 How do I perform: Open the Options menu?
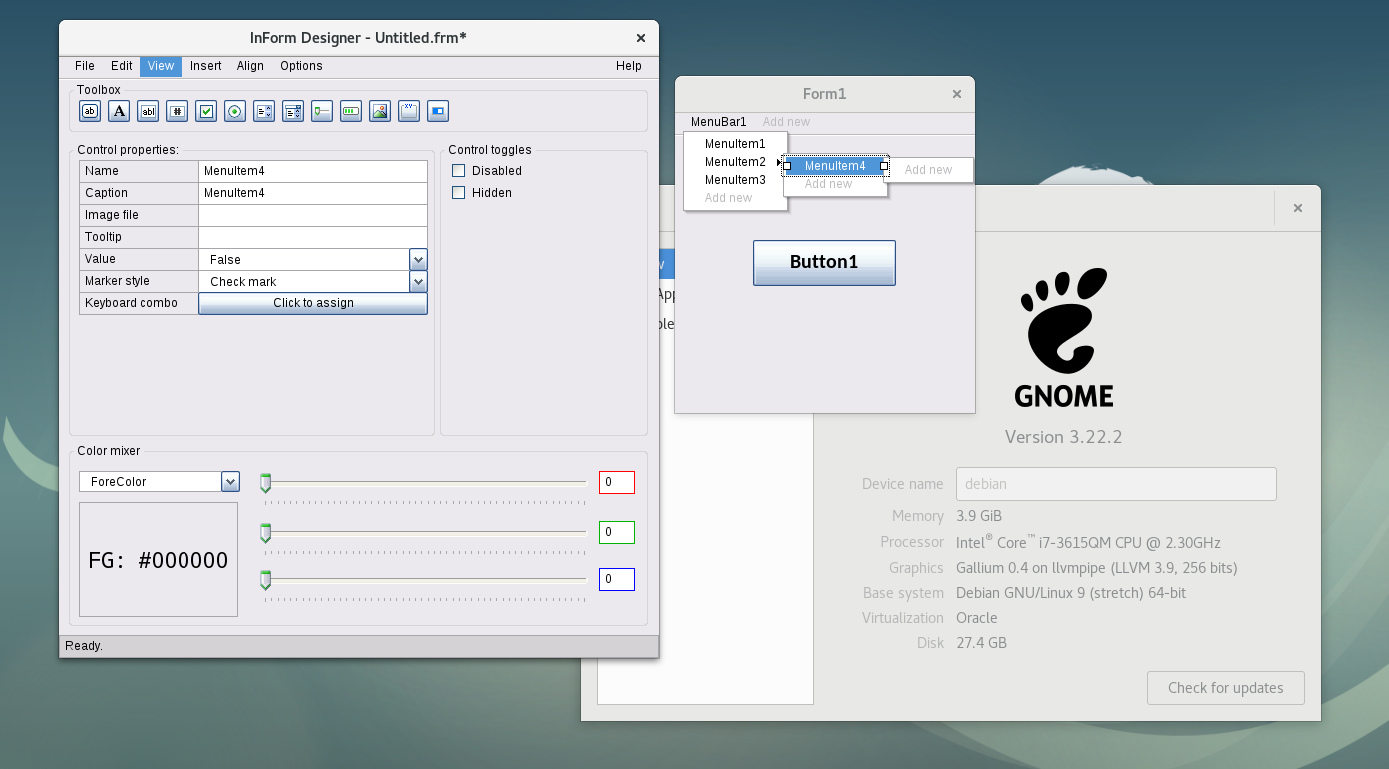coord(301,66)
